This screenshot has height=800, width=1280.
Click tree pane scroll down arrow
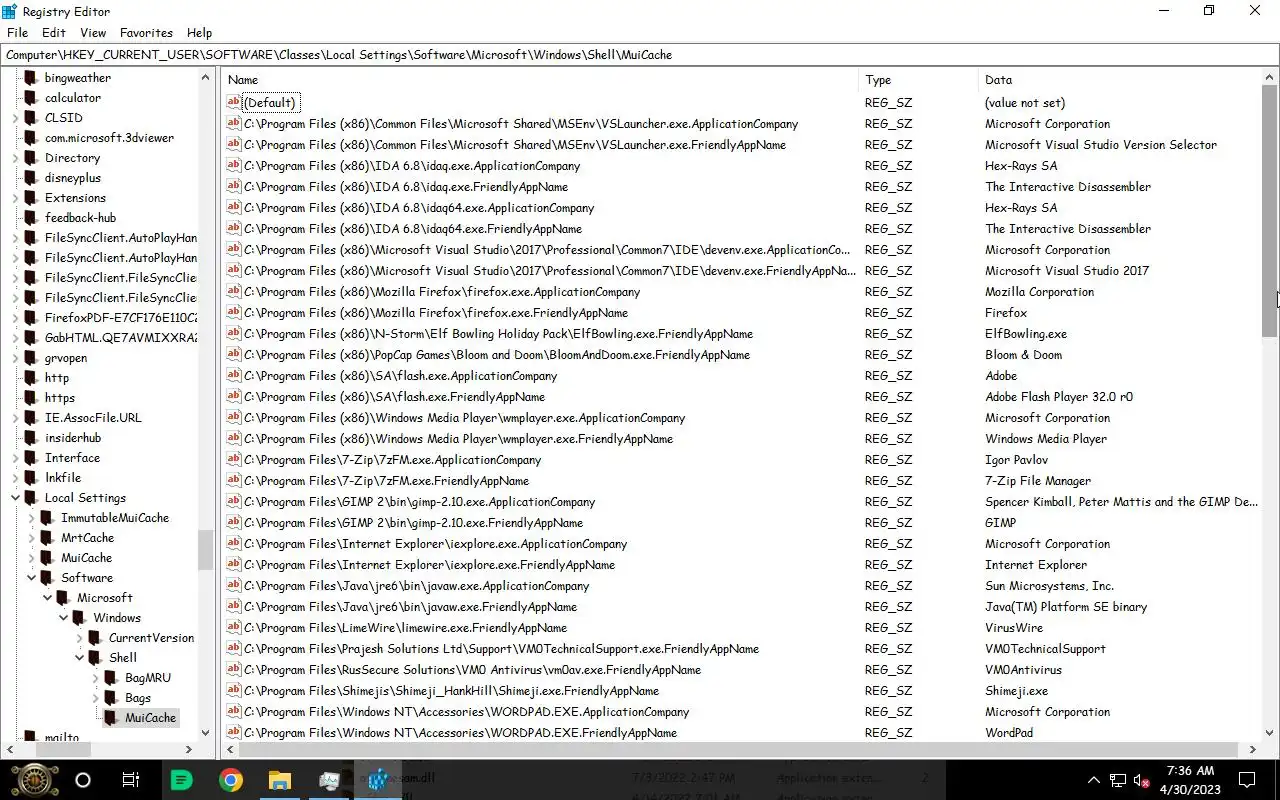(205, 733)
